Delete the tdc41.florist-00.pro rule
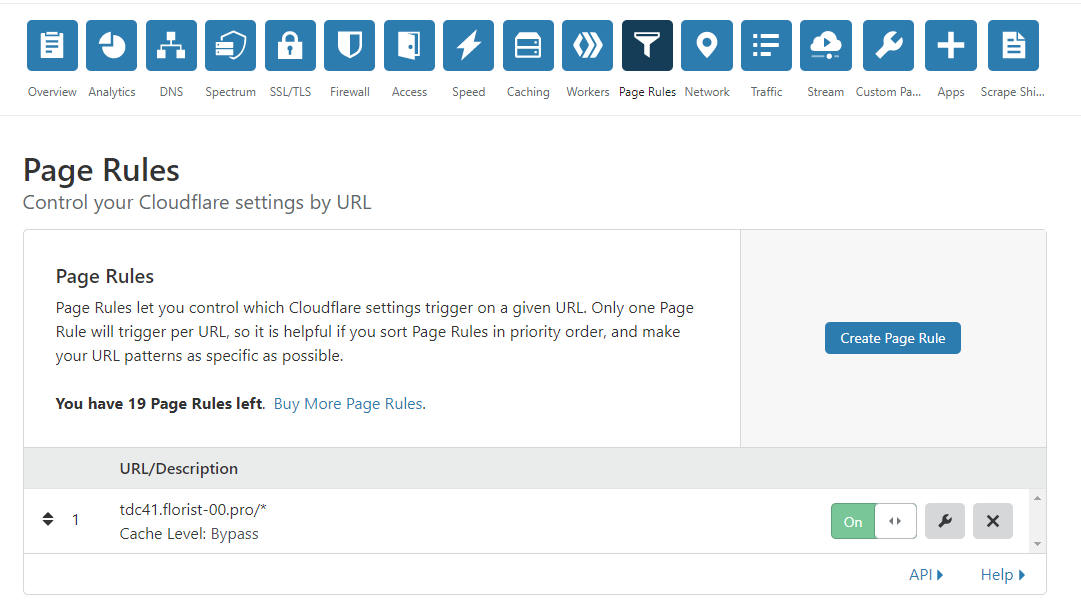Screen dimensions: 1081x610 993,521
